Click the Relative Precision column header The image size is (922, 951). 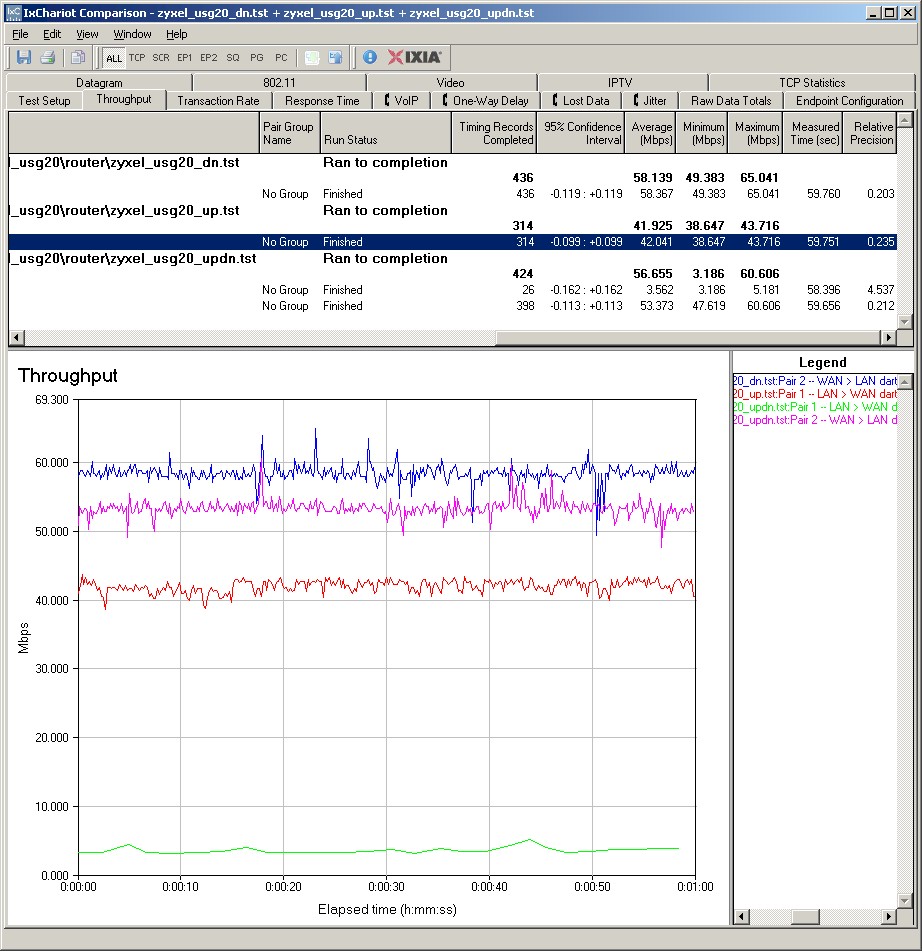pyautogui.click(x=870, y=133)
